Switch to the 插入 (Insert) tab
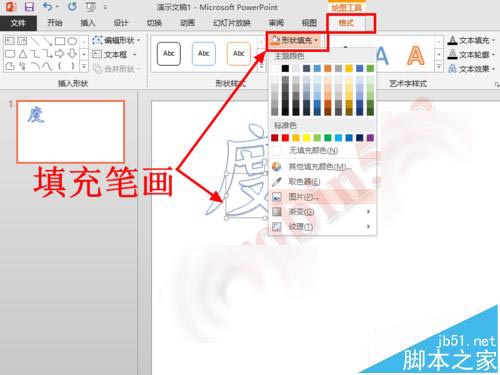The width and height of the screenshot is (500, 375). pos(88,23)
